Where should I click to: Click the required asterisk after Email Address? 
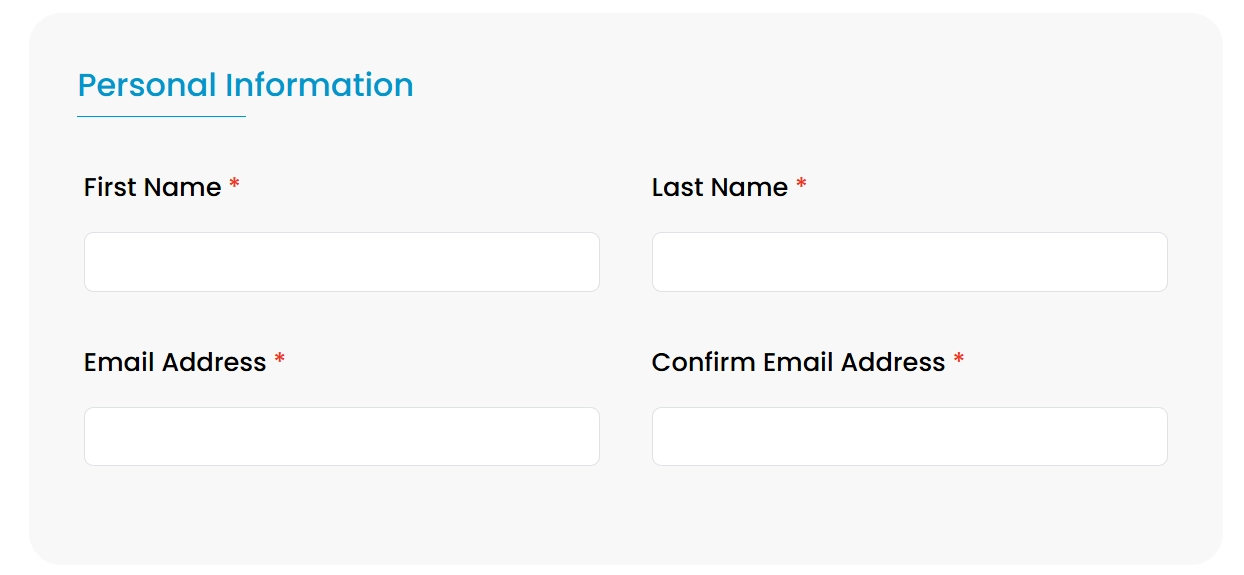(x=280, y=359)
